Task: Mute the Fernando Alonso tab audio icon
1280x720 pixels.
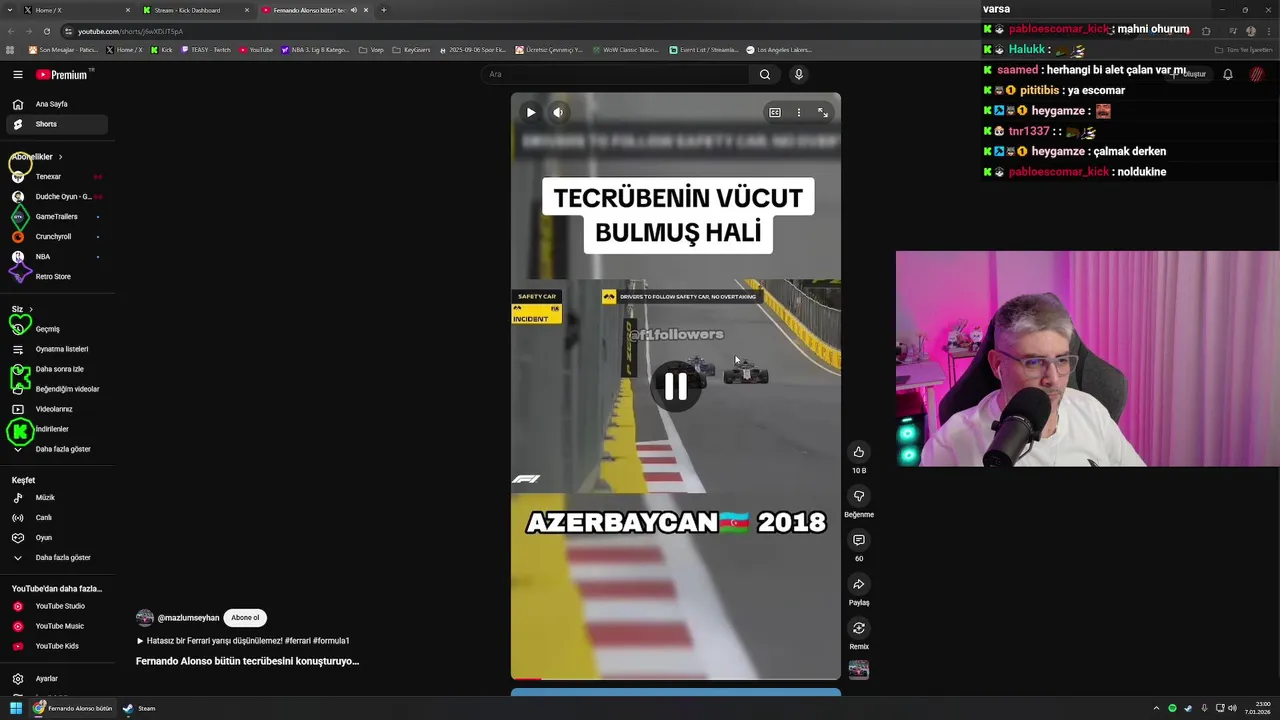Action: click(x=353, y=10)
